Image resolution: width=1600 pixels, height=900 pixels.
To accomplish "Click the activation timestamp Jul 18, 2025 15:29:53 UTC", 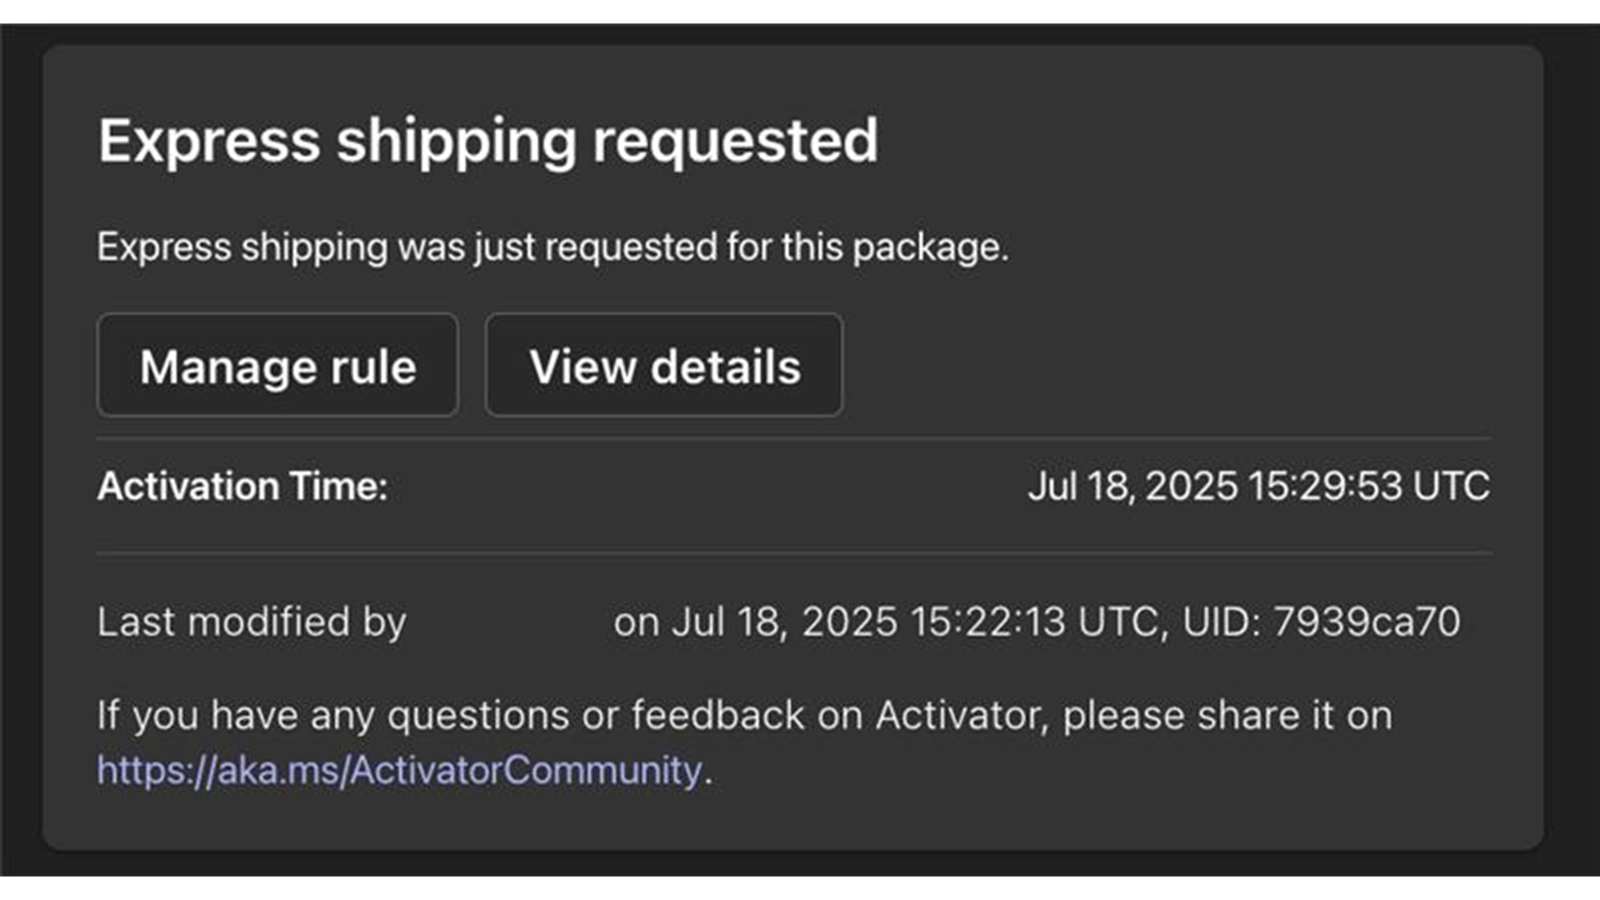I will (x=1260, y=486).
